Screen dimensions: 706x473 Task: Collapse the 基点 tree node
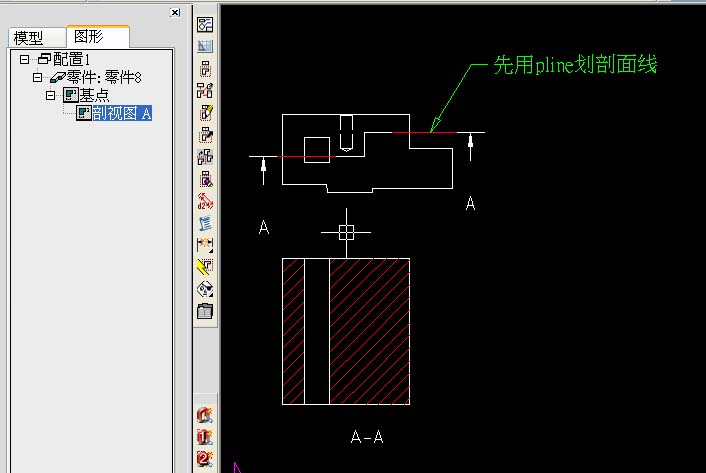50,95
